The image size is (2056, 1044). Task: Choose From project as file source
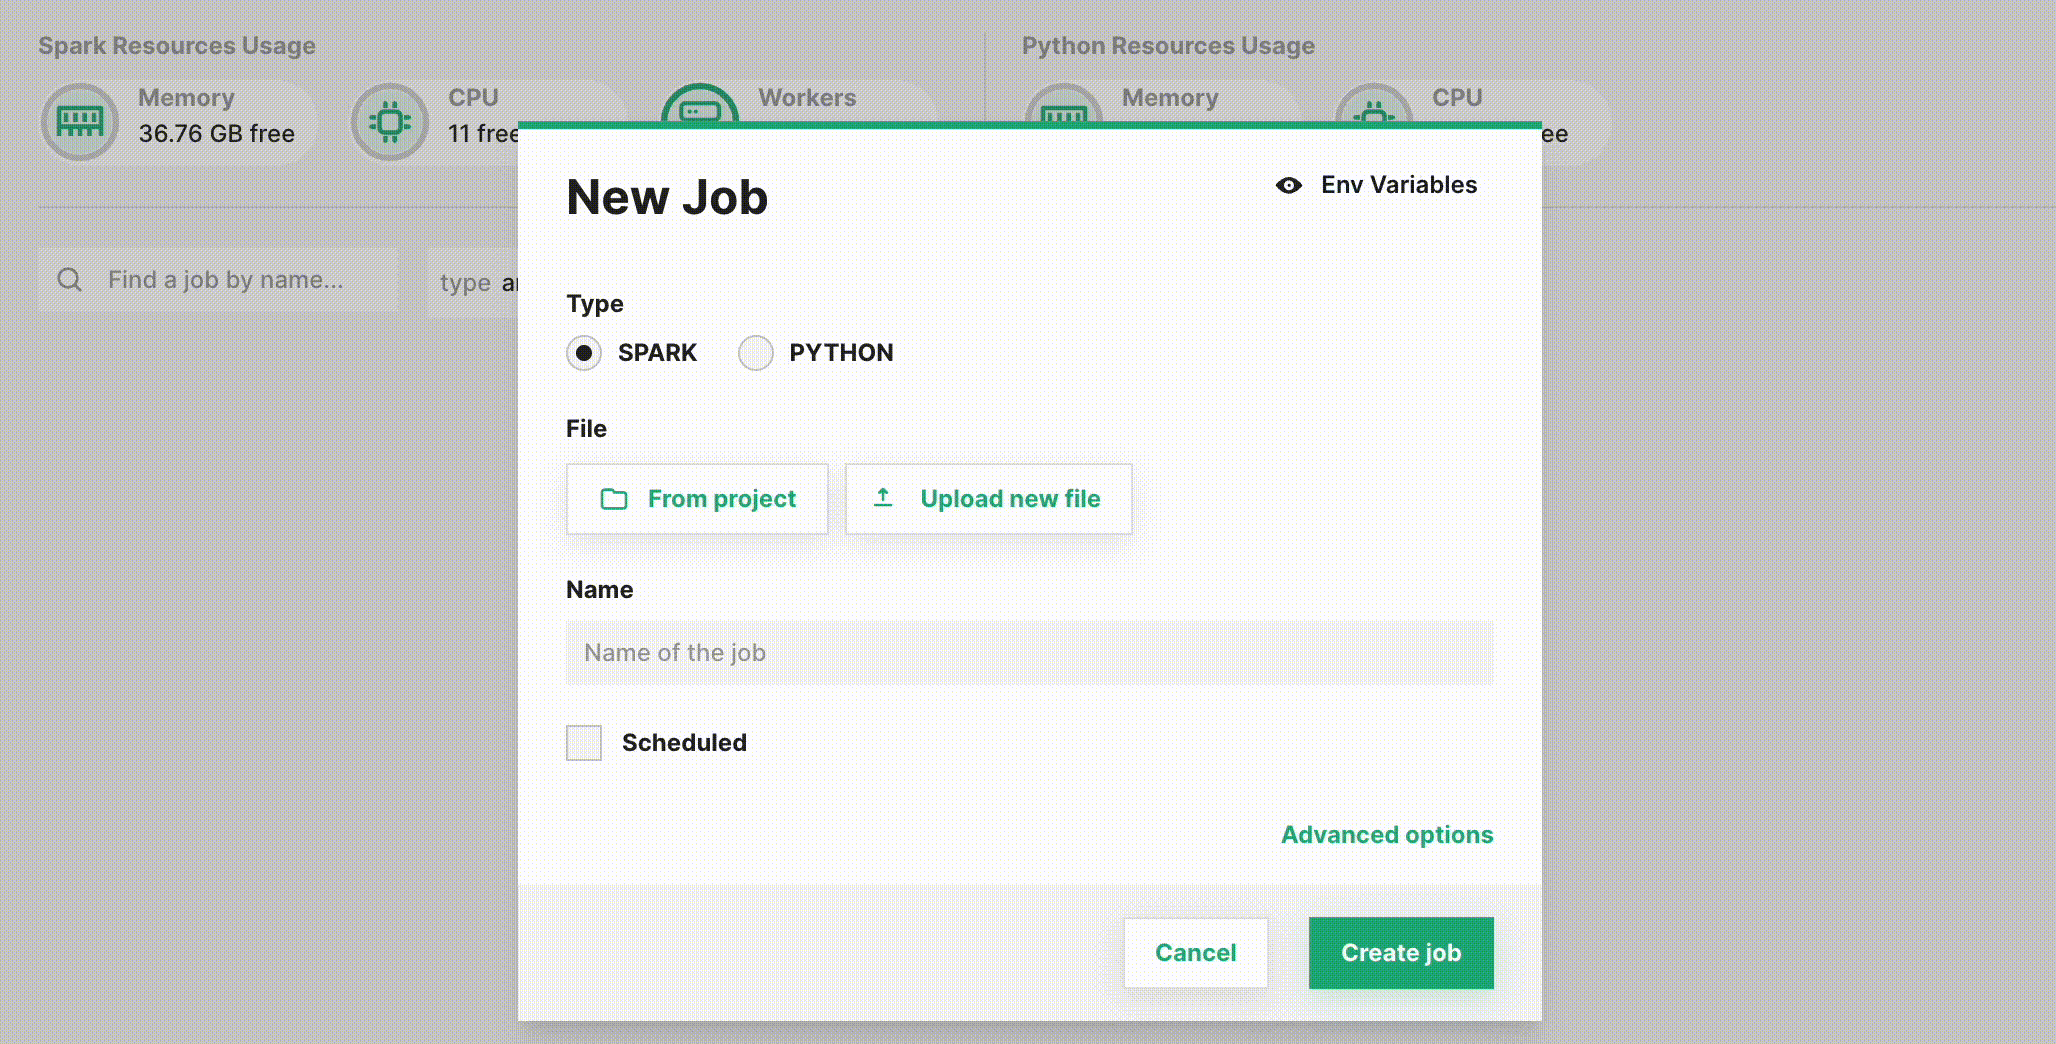click(x=697, y=498)
